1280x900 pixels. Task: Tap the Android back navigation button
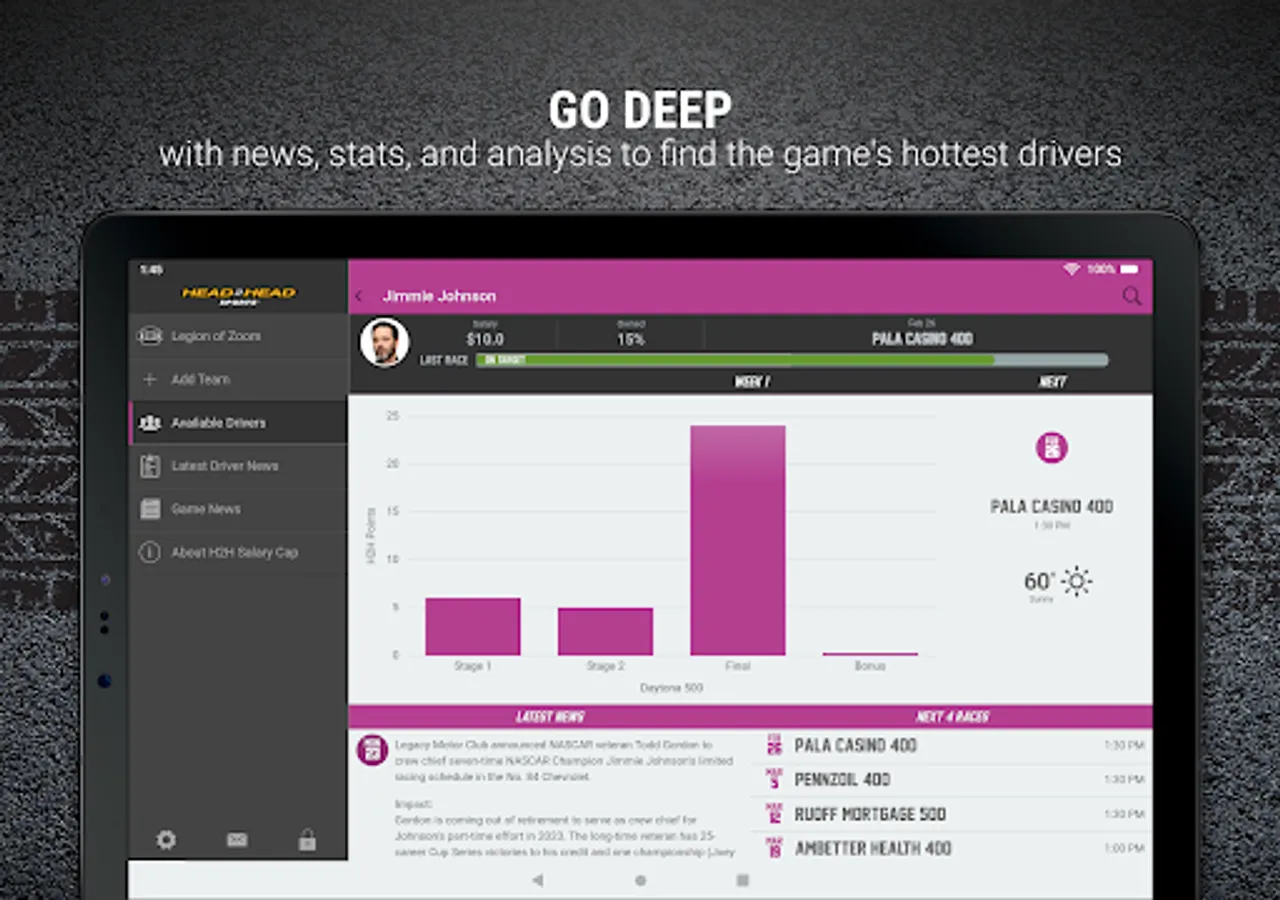538,880
